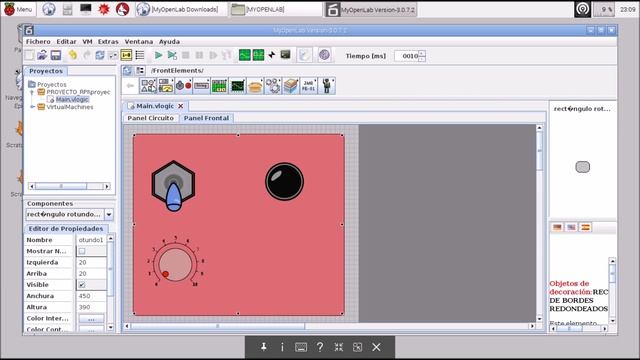This screenshot has width=640, height=360.
Task: Click the toggle switch on front panel
Action: coord(173,186)
